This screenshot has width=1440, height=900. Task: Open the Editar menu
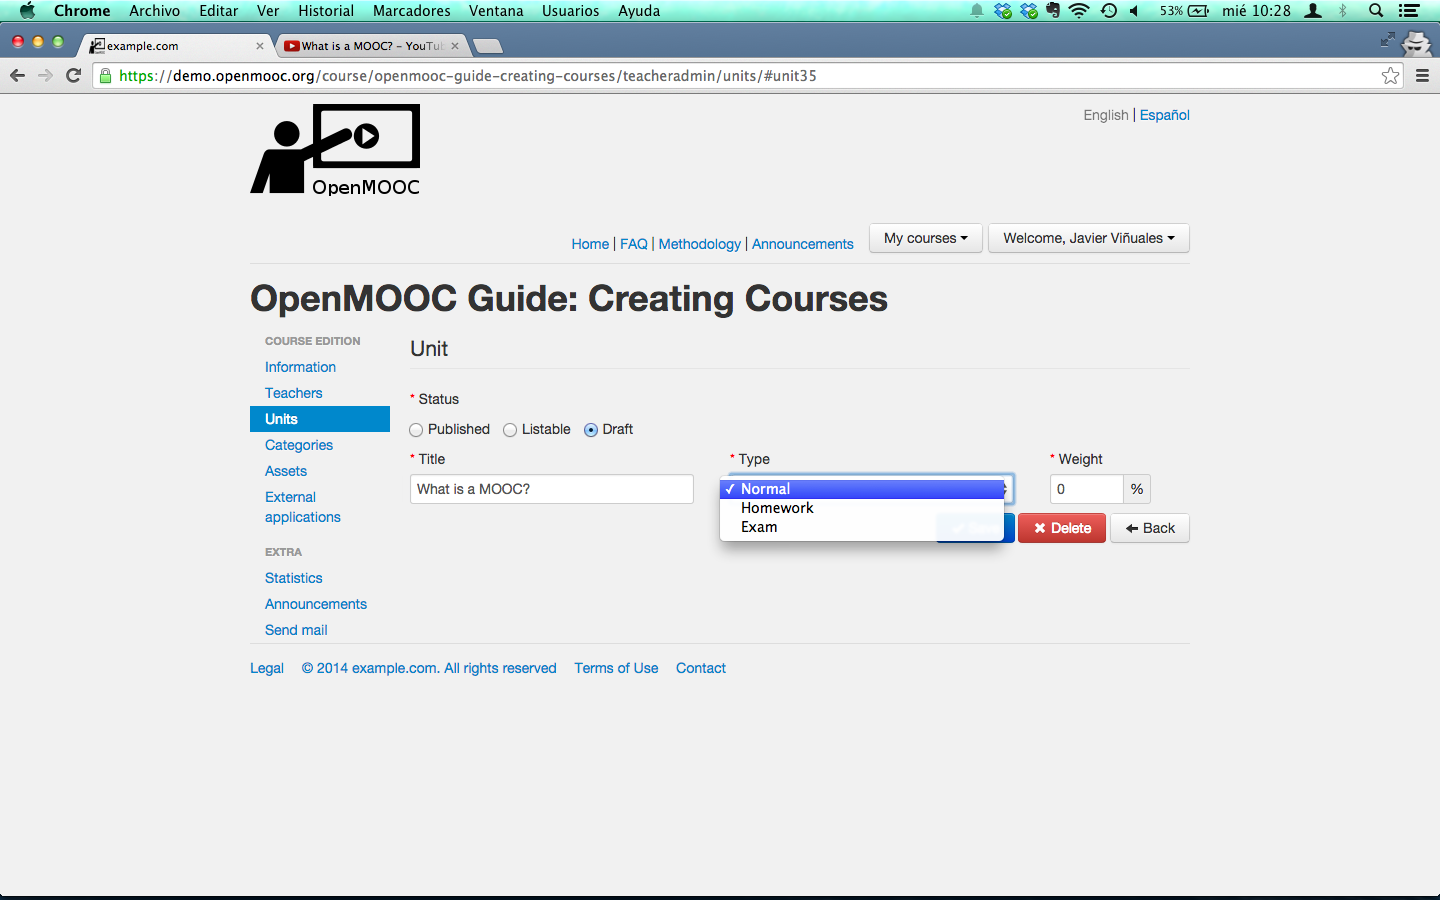point(218,11)
